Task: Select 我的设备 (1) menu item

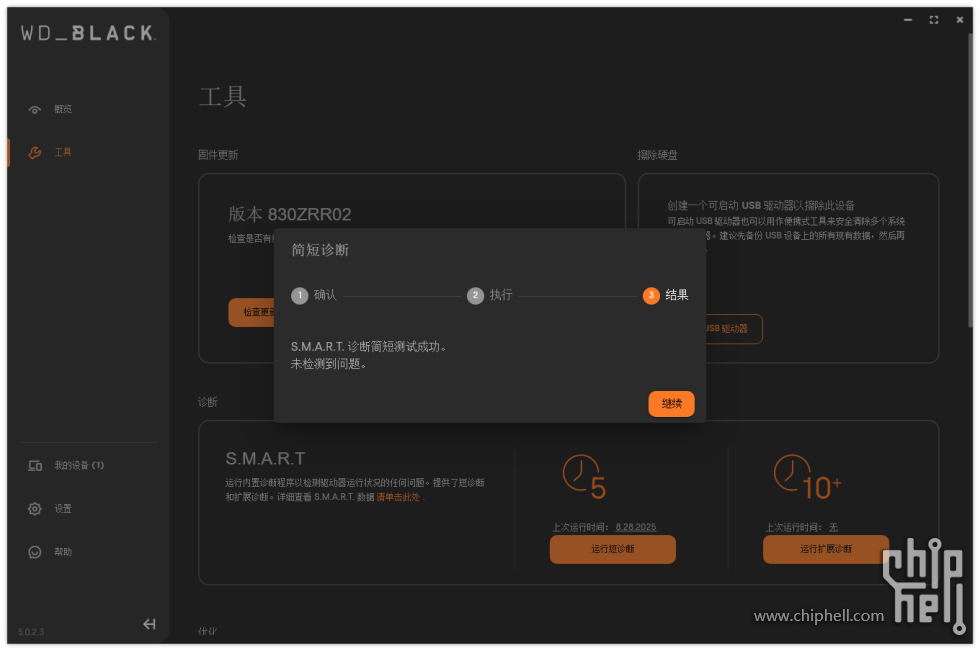Action: click(79, 466)
